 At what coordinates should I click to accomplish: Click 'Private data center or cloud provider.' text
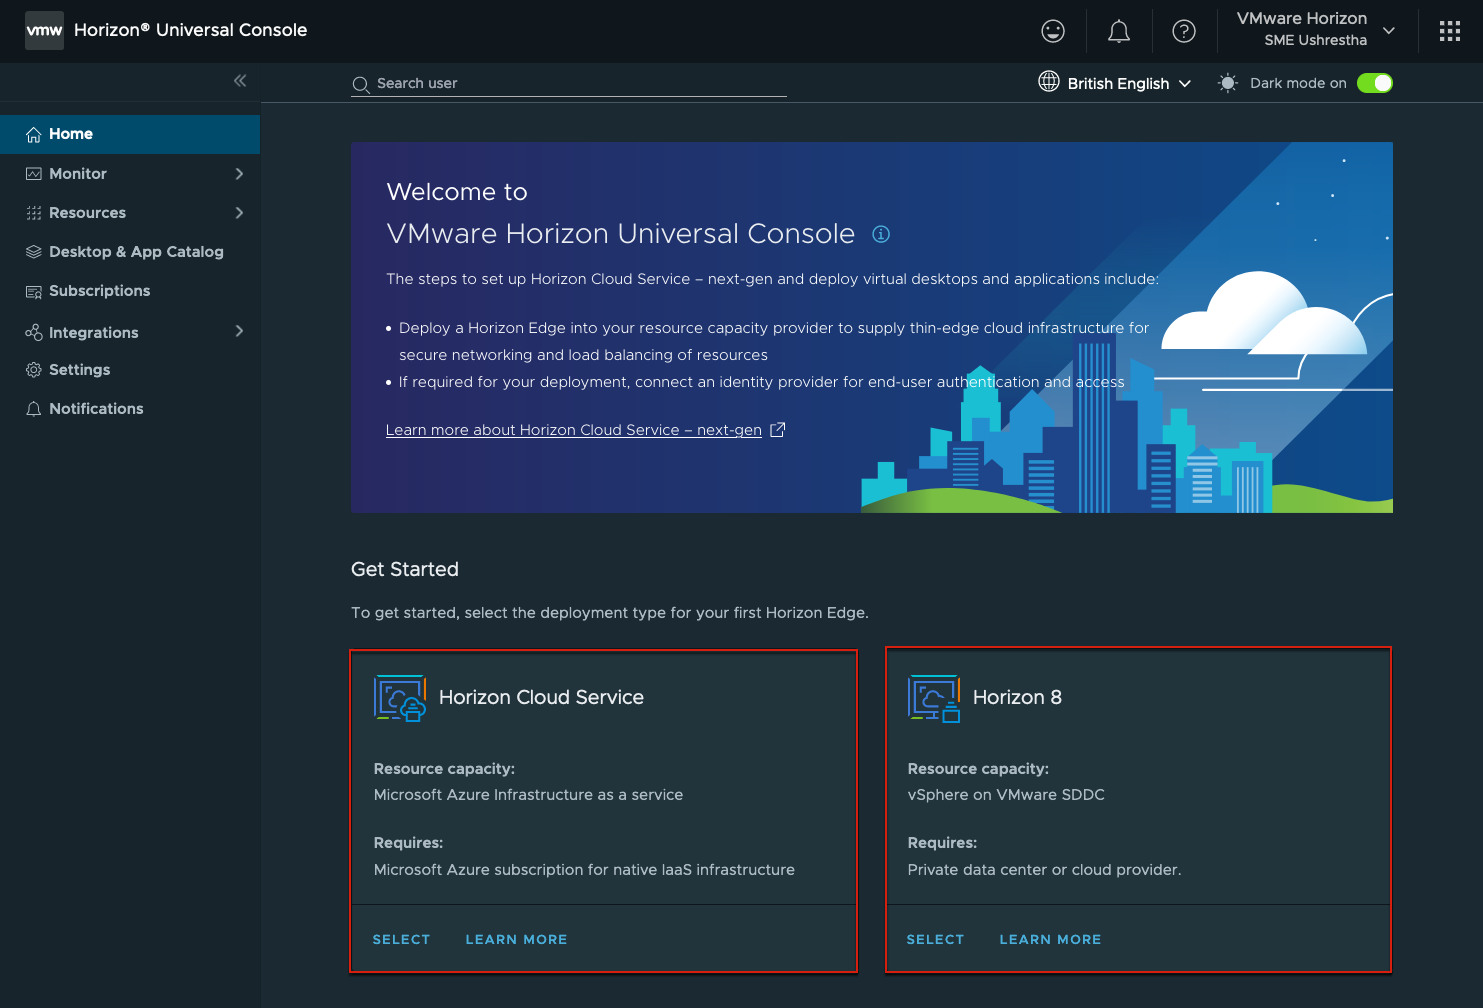(x=1044, y=870)
